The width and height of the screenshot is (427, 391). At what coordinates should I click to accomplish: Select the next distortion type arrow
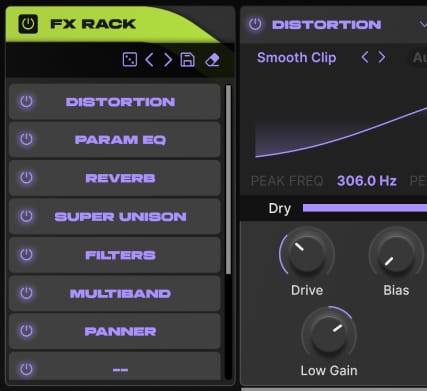(x=382, y=57)
